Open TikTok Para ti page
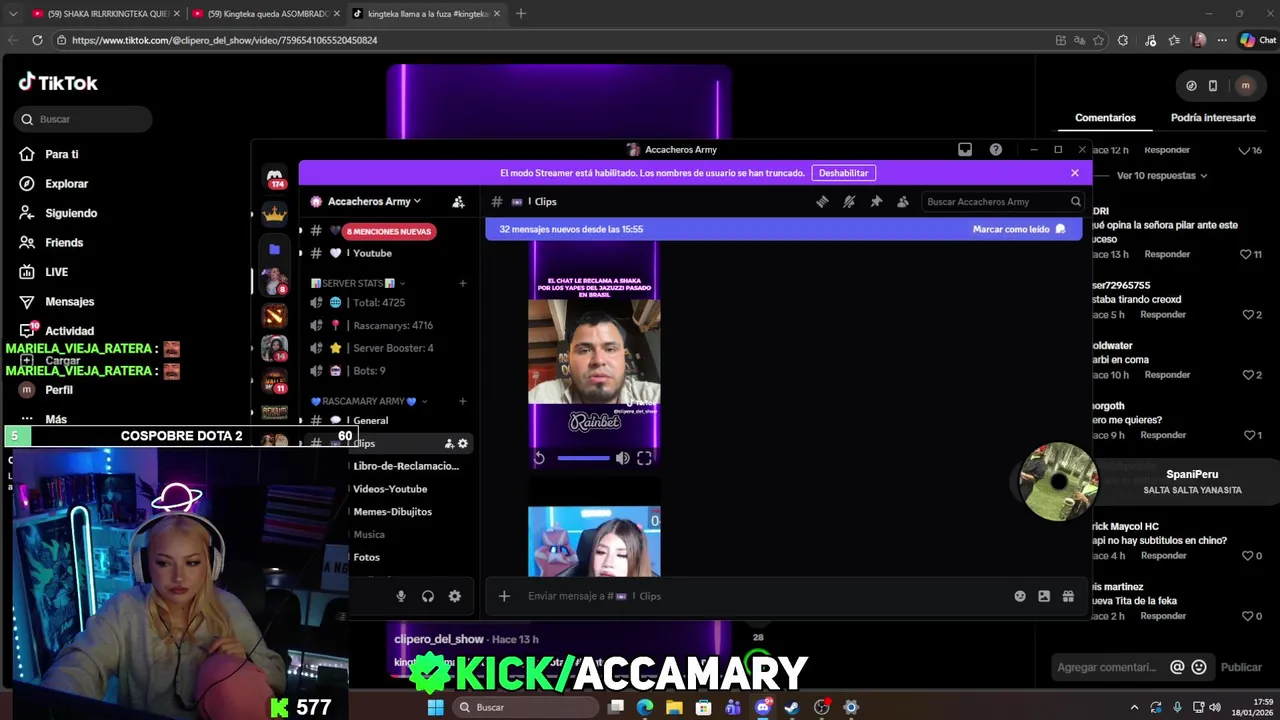This screenshot has height=720, width=1280. 62,154
